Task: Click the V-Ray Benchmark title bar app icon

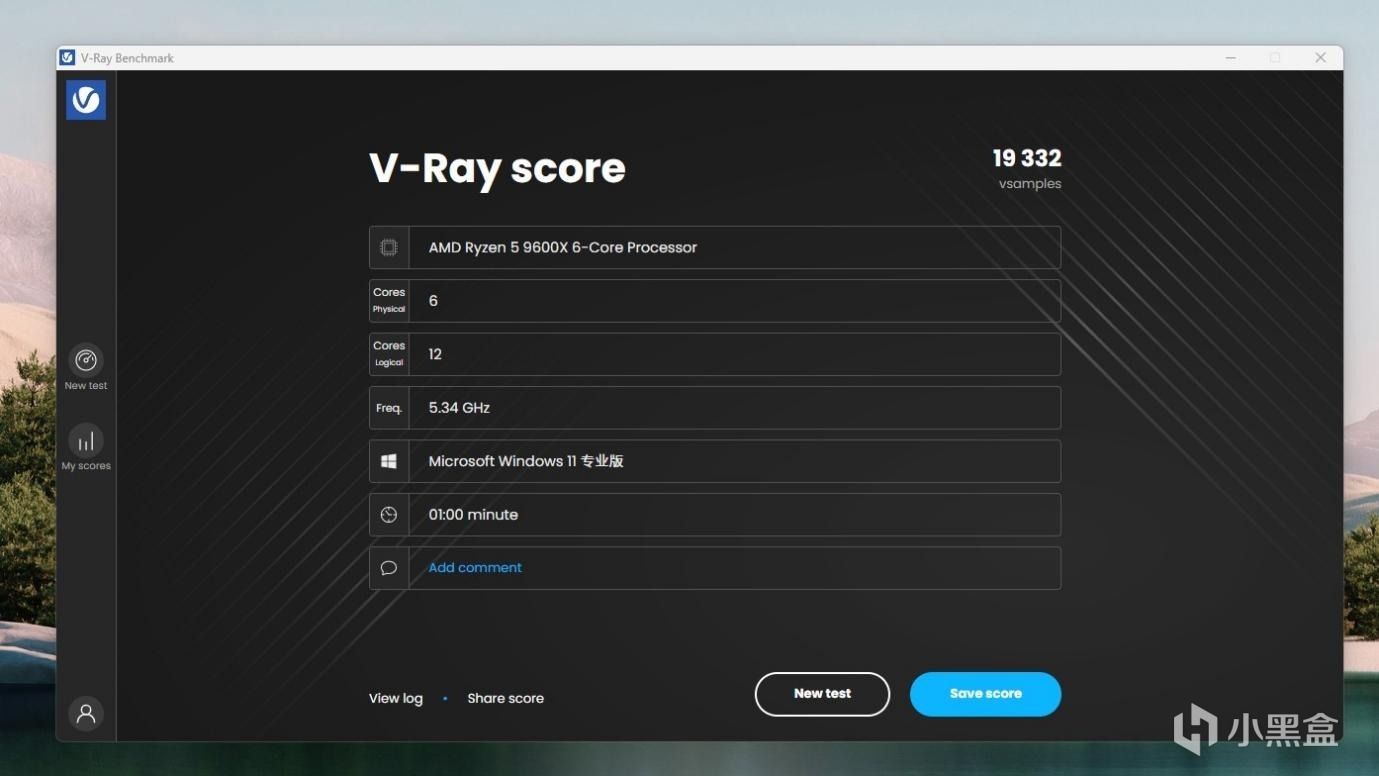Action: click(67, 58)
